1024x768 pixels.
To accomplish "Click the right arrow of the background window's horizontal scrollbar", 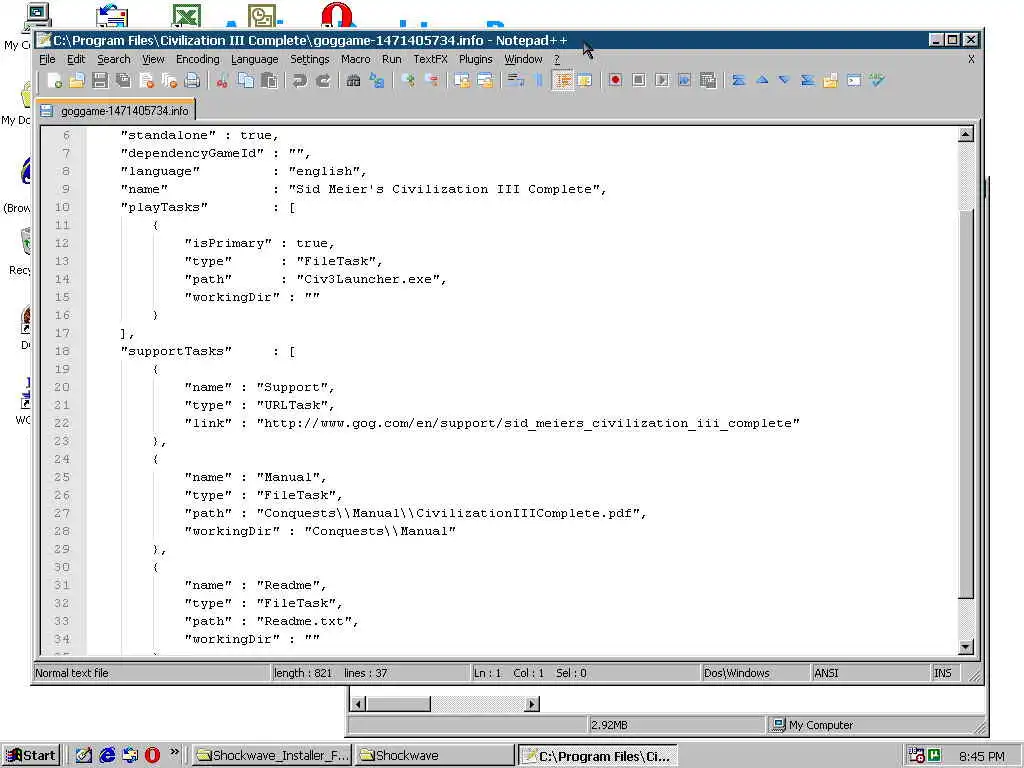I will [532, 704].
